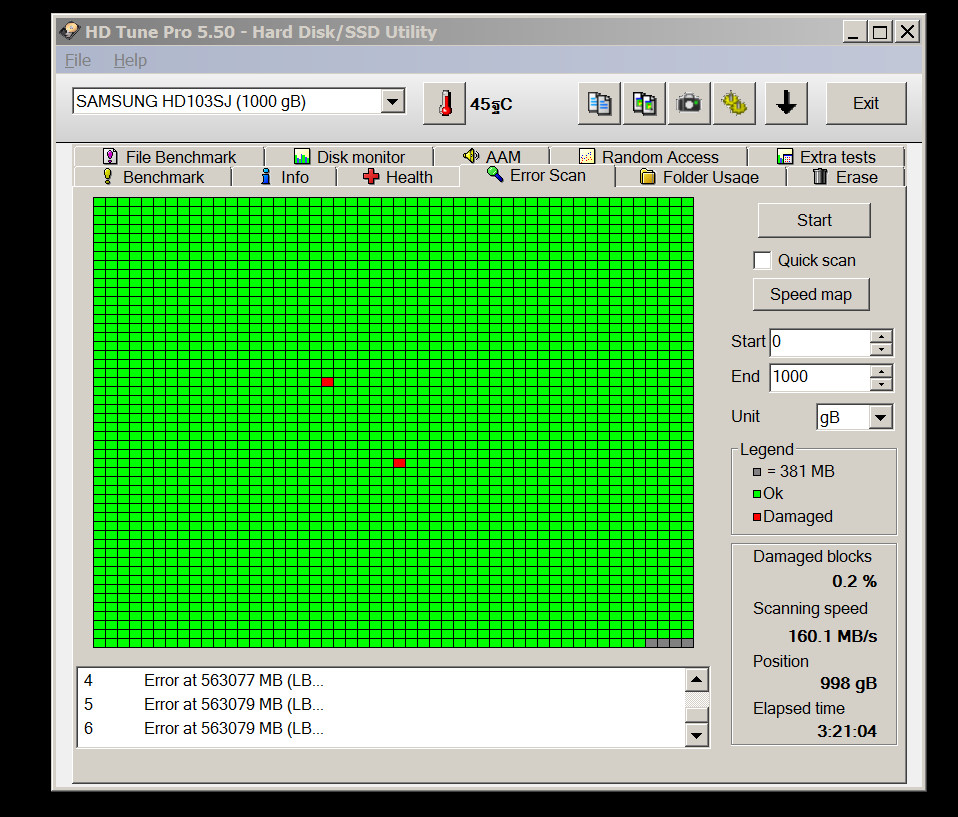Click the 45°C temperature reading

coord(491,104)
